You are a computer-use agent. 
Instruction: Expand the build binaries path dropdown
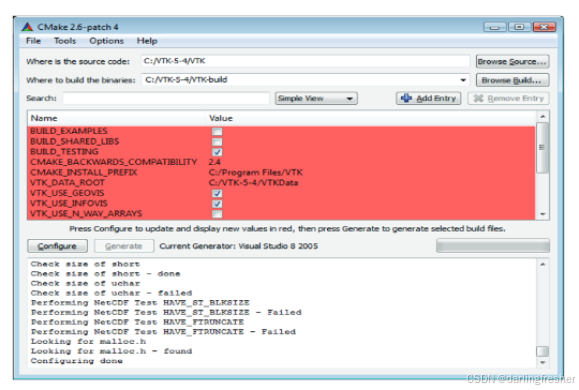pyautogui.click(x=463, y=80)
